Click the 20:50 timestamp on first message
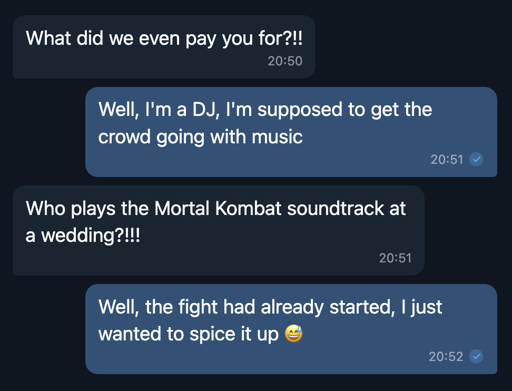This screenshot has width=512, height=391. [285, 61]
